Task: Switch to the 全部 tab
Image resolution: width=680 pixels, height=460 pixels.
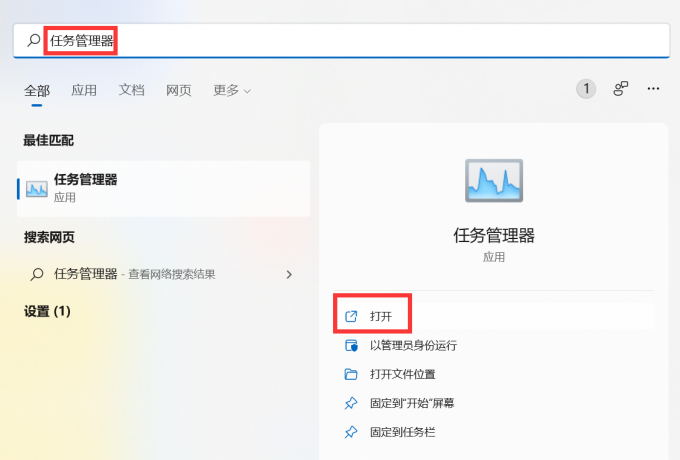Action: pyautogui.click(x=37, y=91)
